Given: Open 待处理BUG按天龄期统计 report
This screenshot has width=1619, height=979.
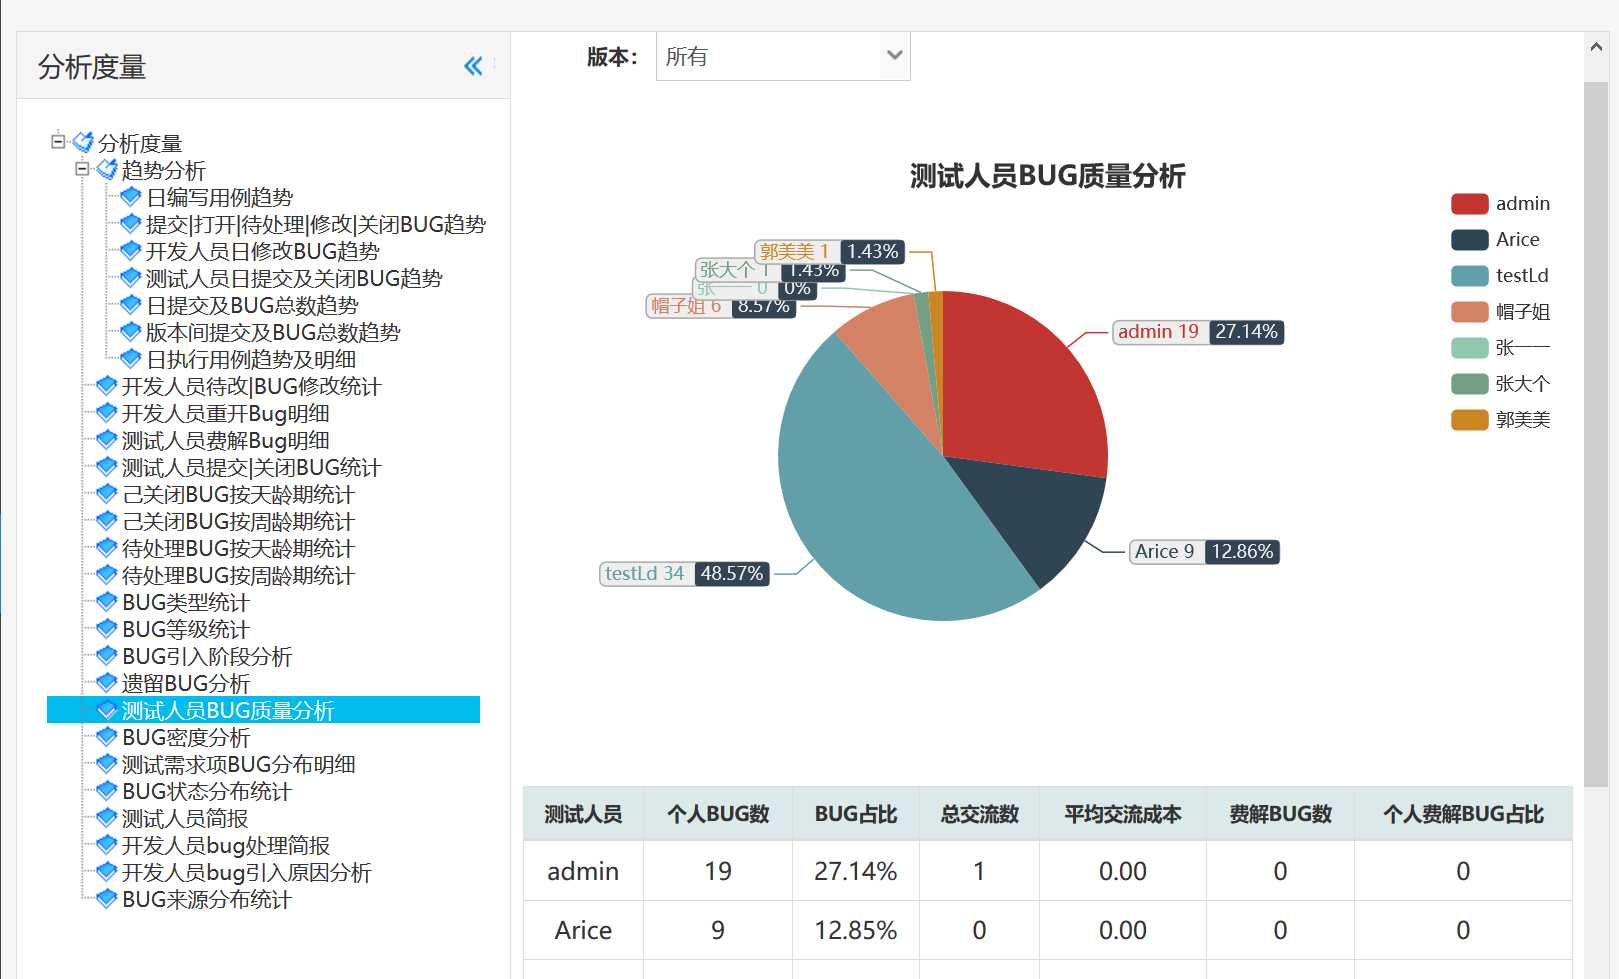Looking at the screenshot, I should point(238,548).
